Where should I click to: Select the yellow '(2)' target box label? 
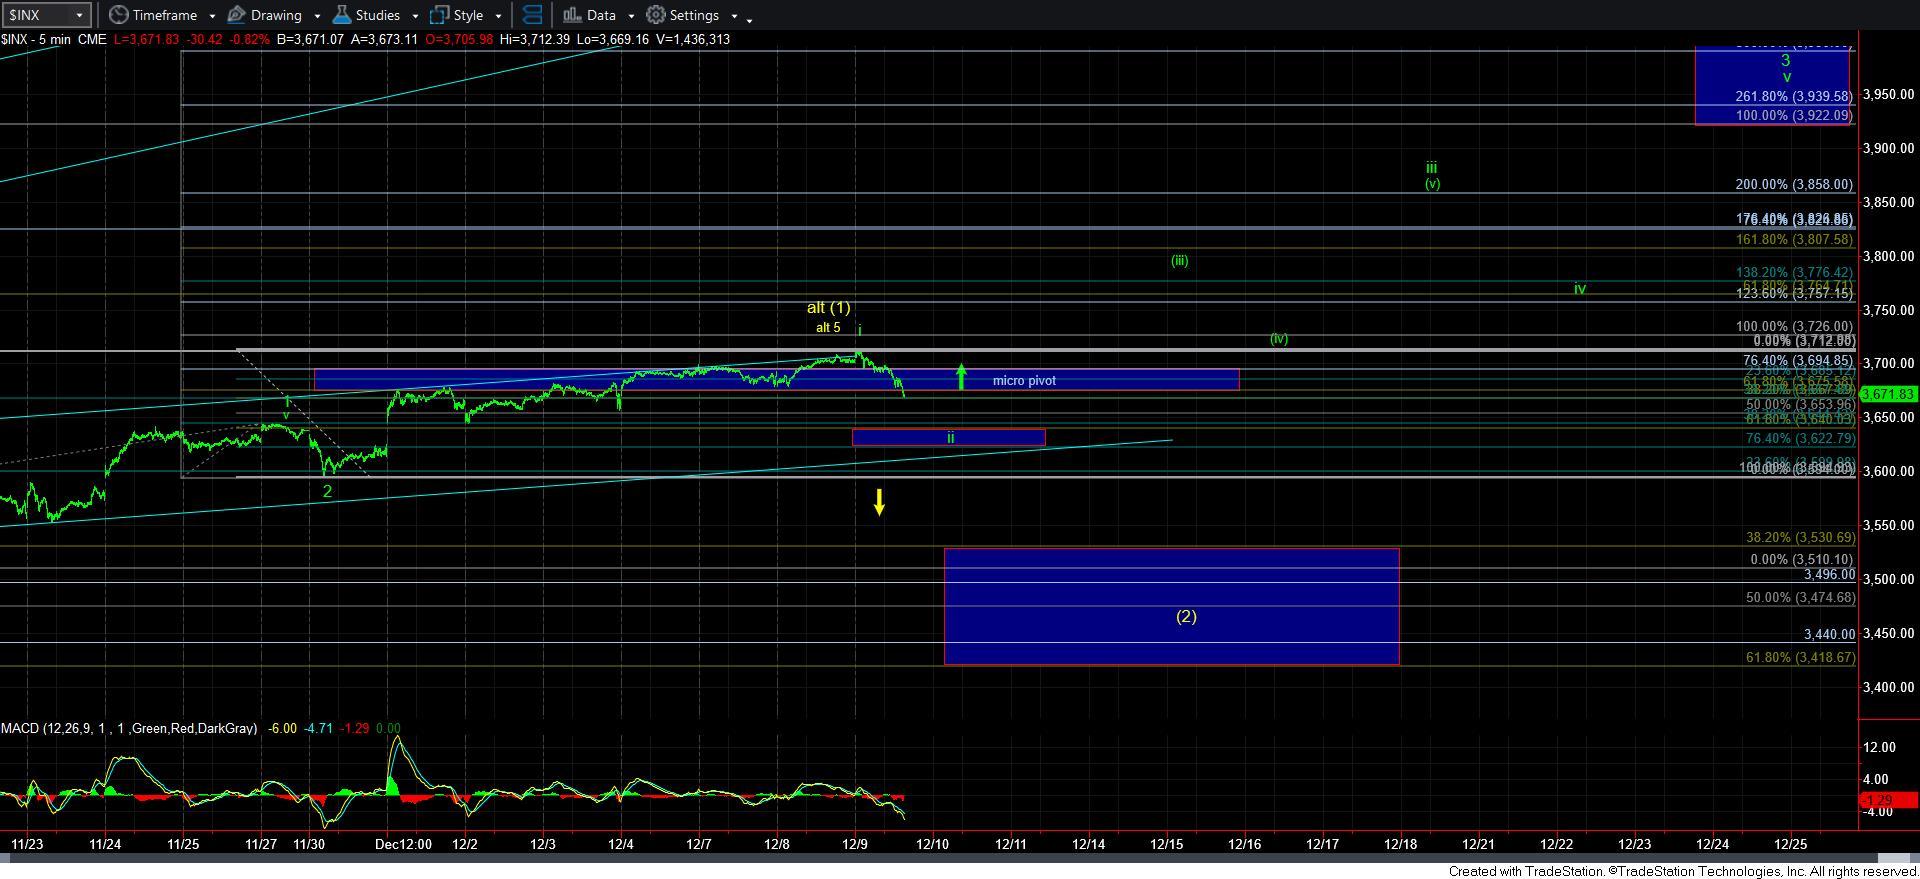coord(1186,616)
